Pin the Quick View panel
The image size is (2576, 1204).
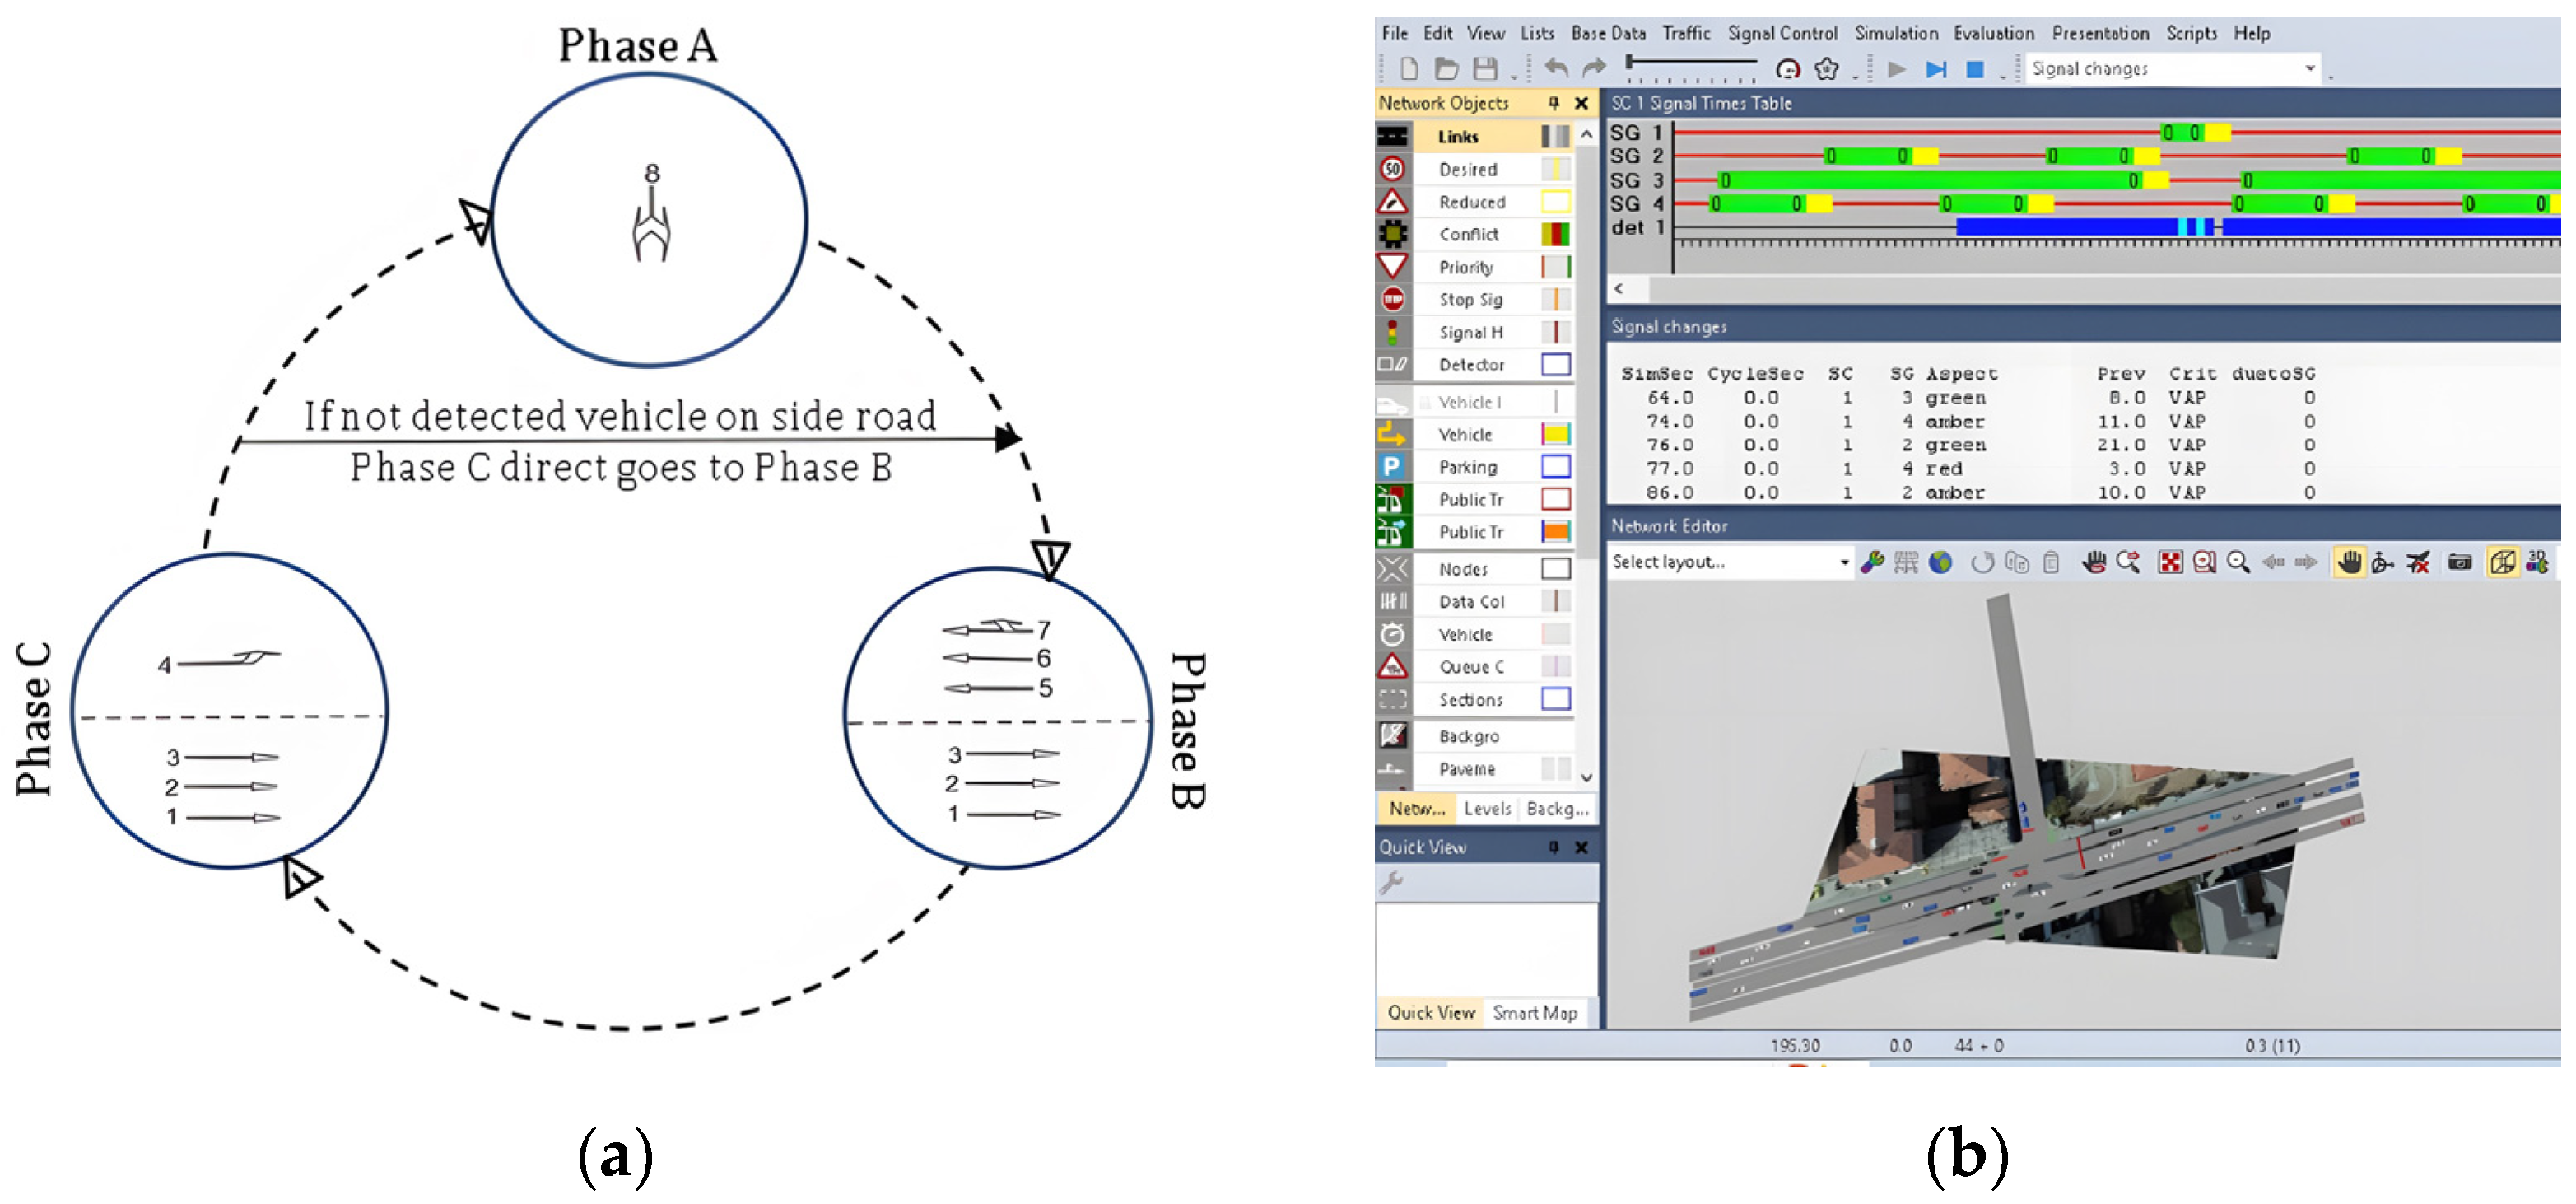click(1553, 847)
